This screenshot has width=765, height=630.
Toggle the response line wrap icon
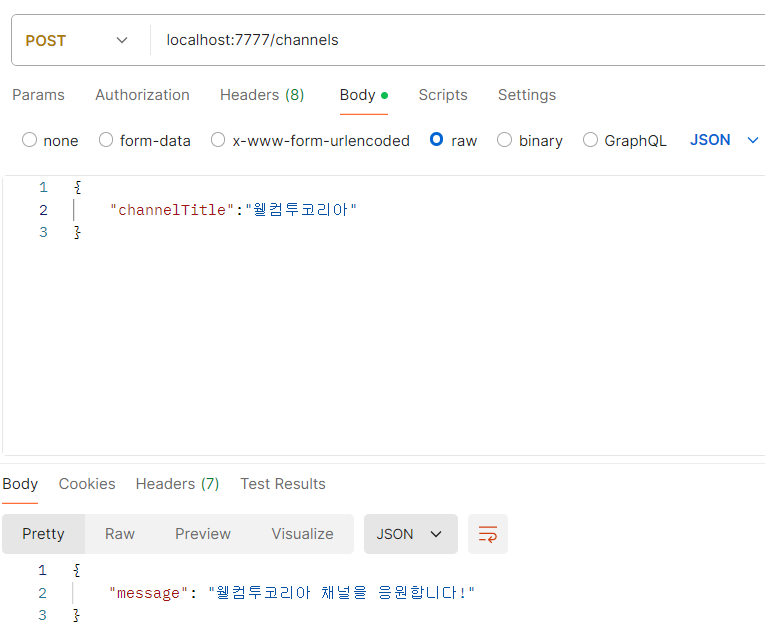[x=488, y=534]
